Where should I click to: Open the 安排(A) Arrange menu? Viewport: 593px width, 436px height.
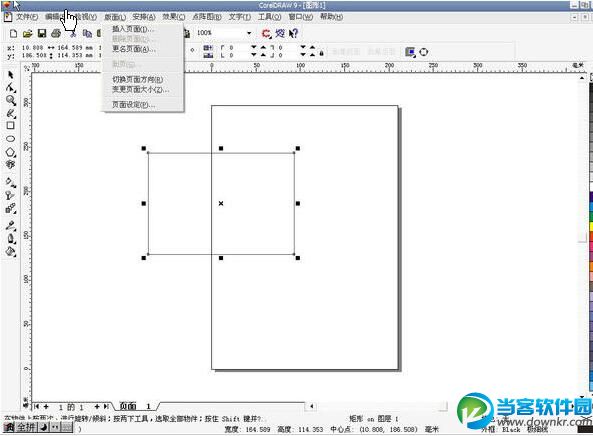point(144,17)
